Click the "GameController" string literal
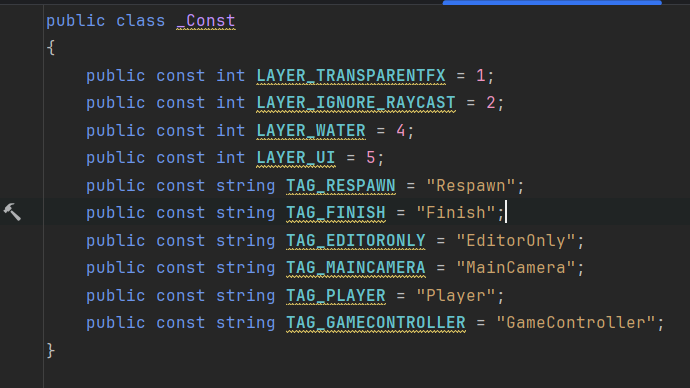Viewport: 690px width, 388px height. (576, 323)
